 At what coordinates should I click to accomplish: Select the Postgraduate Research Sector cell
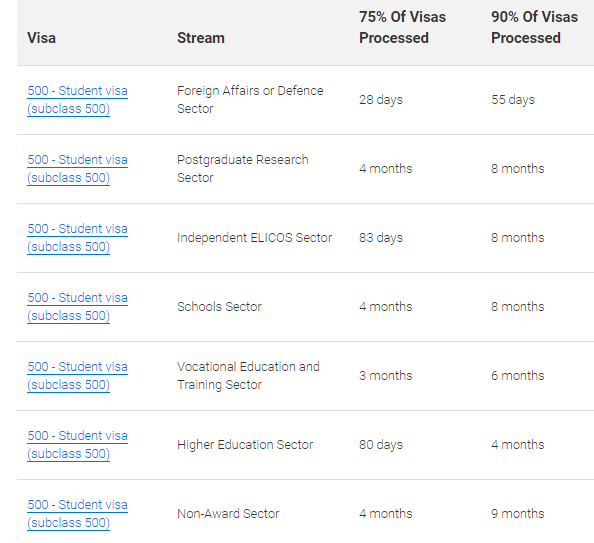242,169
